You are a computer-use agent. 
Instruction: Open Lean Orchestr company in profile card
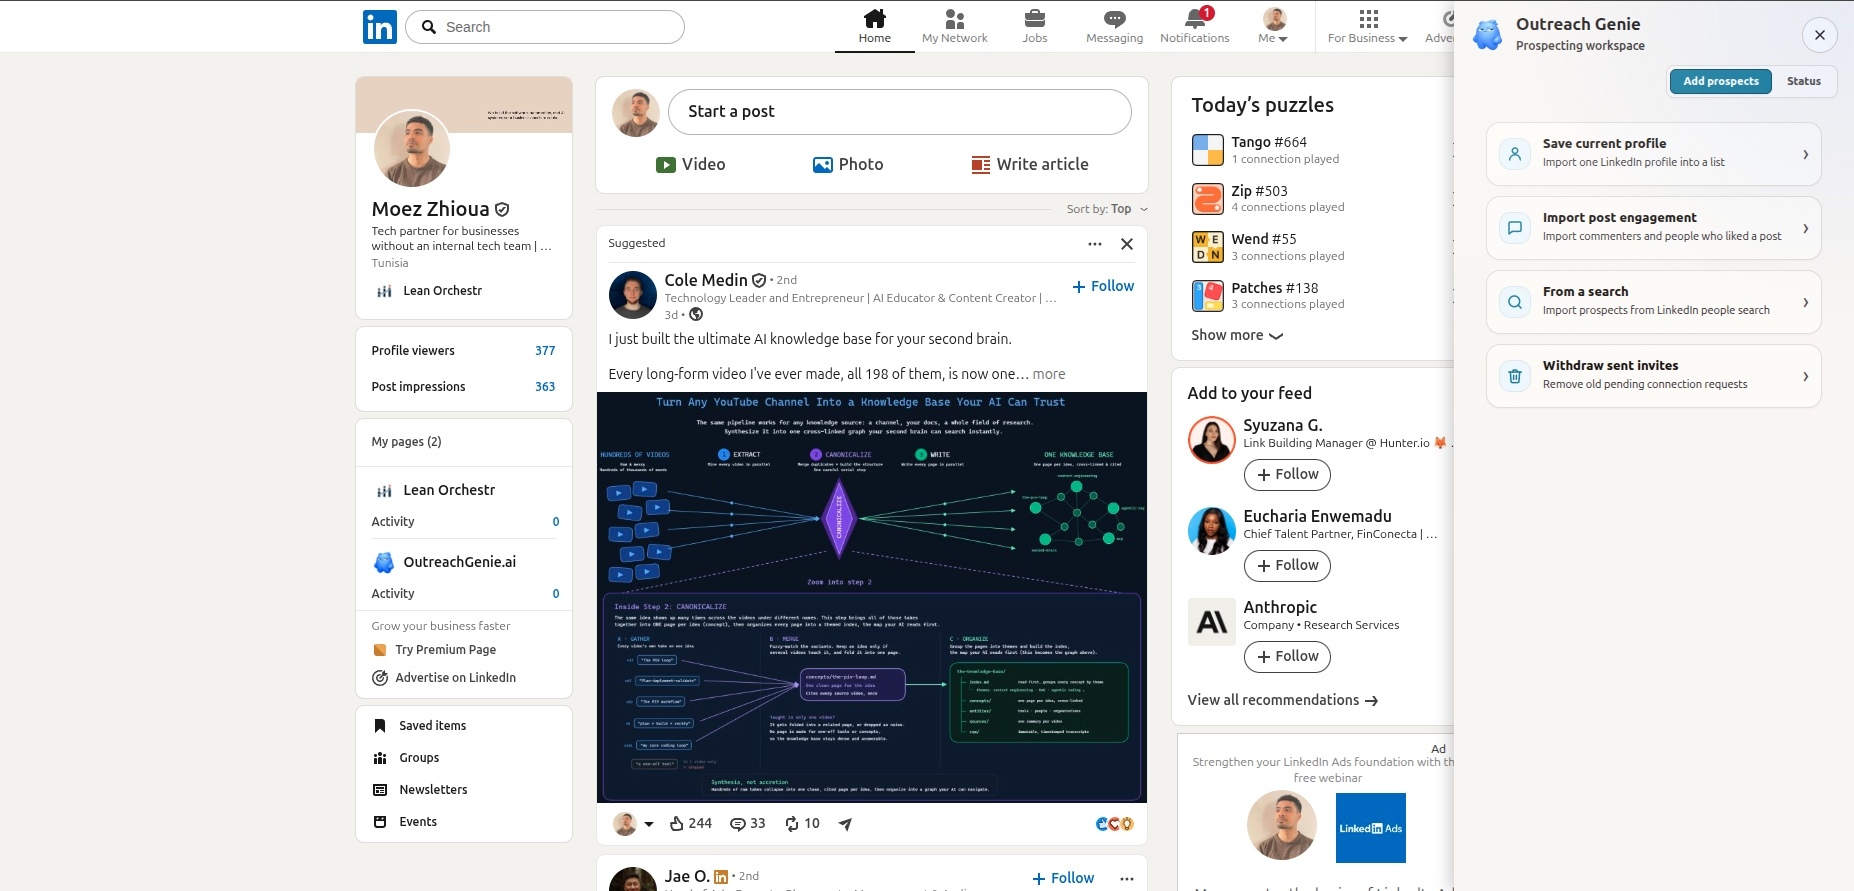tap(429, 291)
